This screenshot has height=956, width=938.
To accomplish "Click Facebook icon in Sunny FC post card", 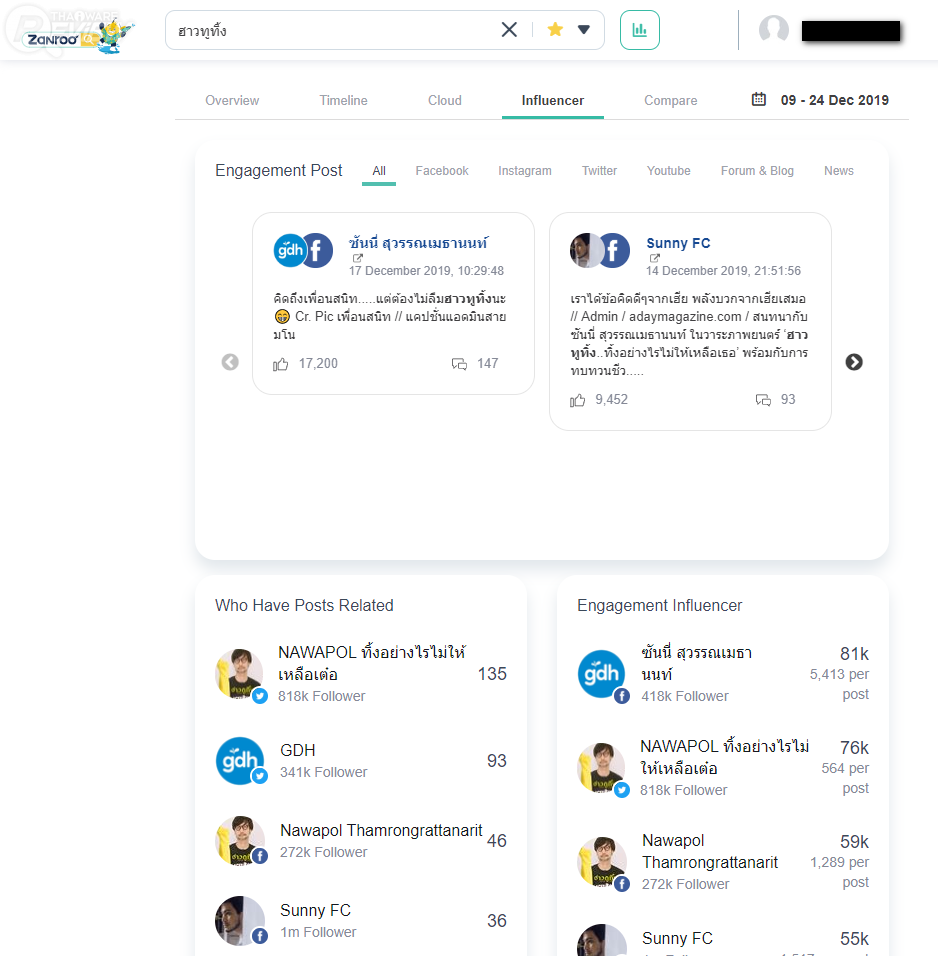I will pos(614,250).
